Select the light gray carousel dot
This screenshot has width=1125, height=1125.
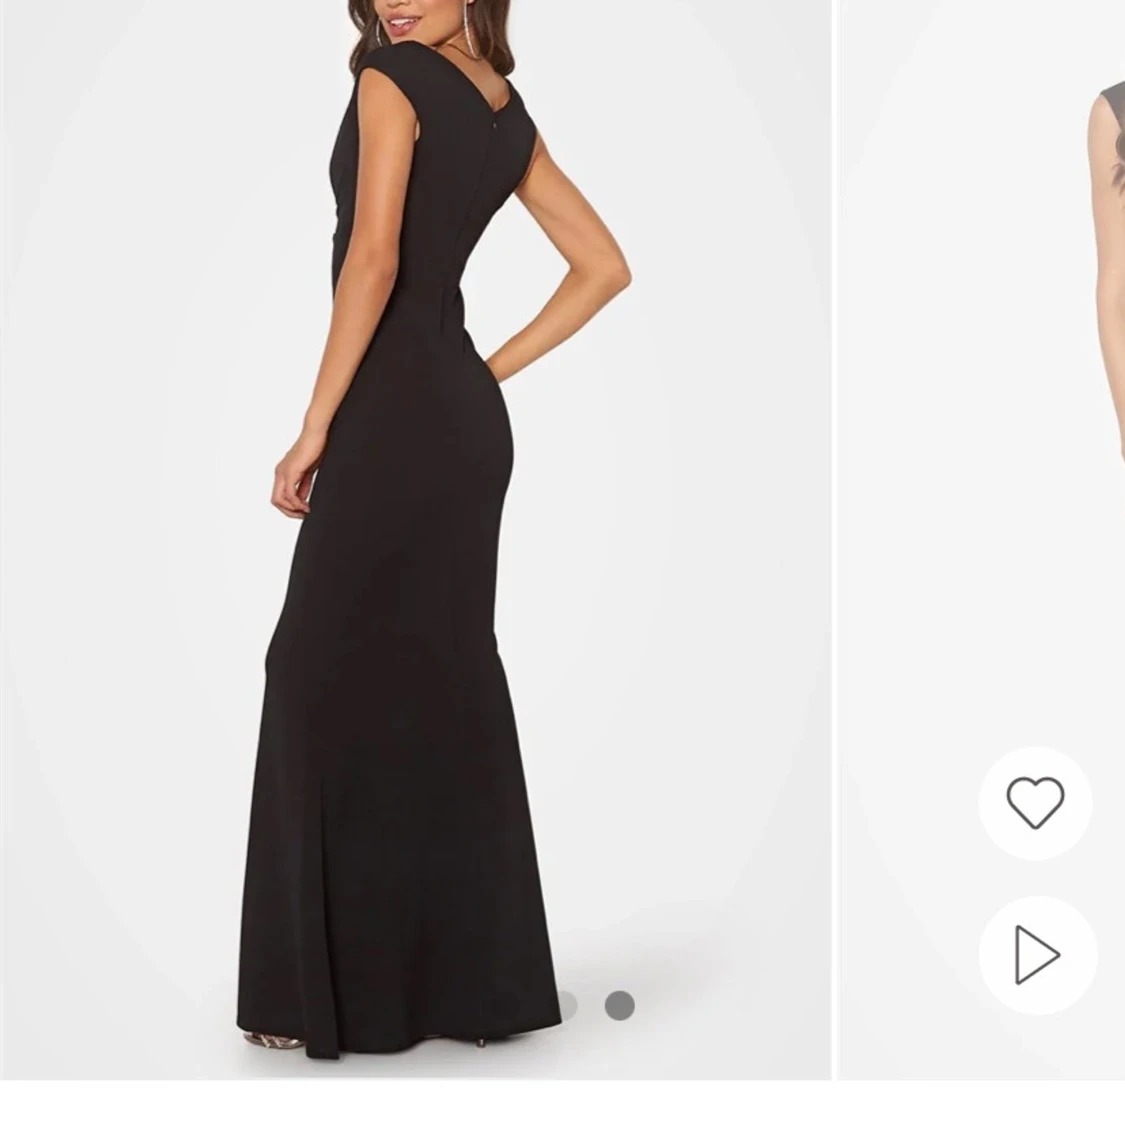[x=564, y=1005]
